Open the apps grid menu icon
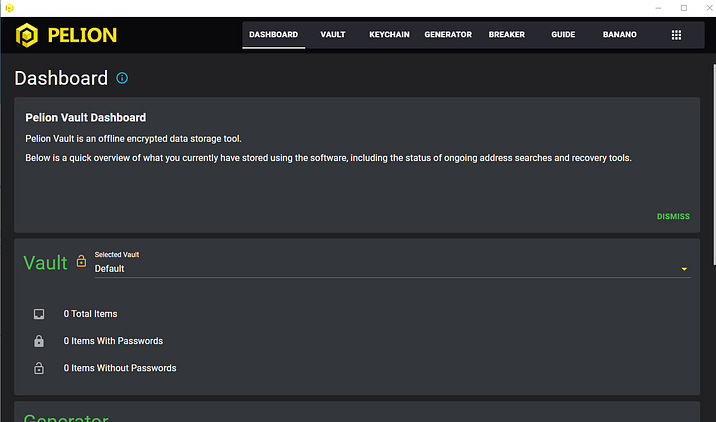Screen dimensions: 716x422 (676, 35)
